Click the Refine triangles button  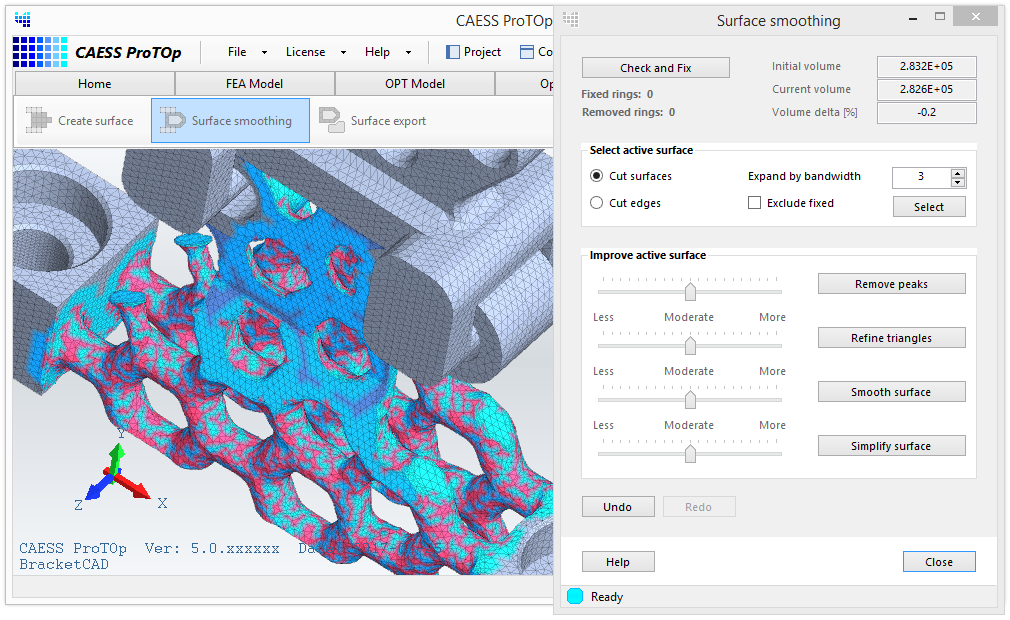coord(891,338)
